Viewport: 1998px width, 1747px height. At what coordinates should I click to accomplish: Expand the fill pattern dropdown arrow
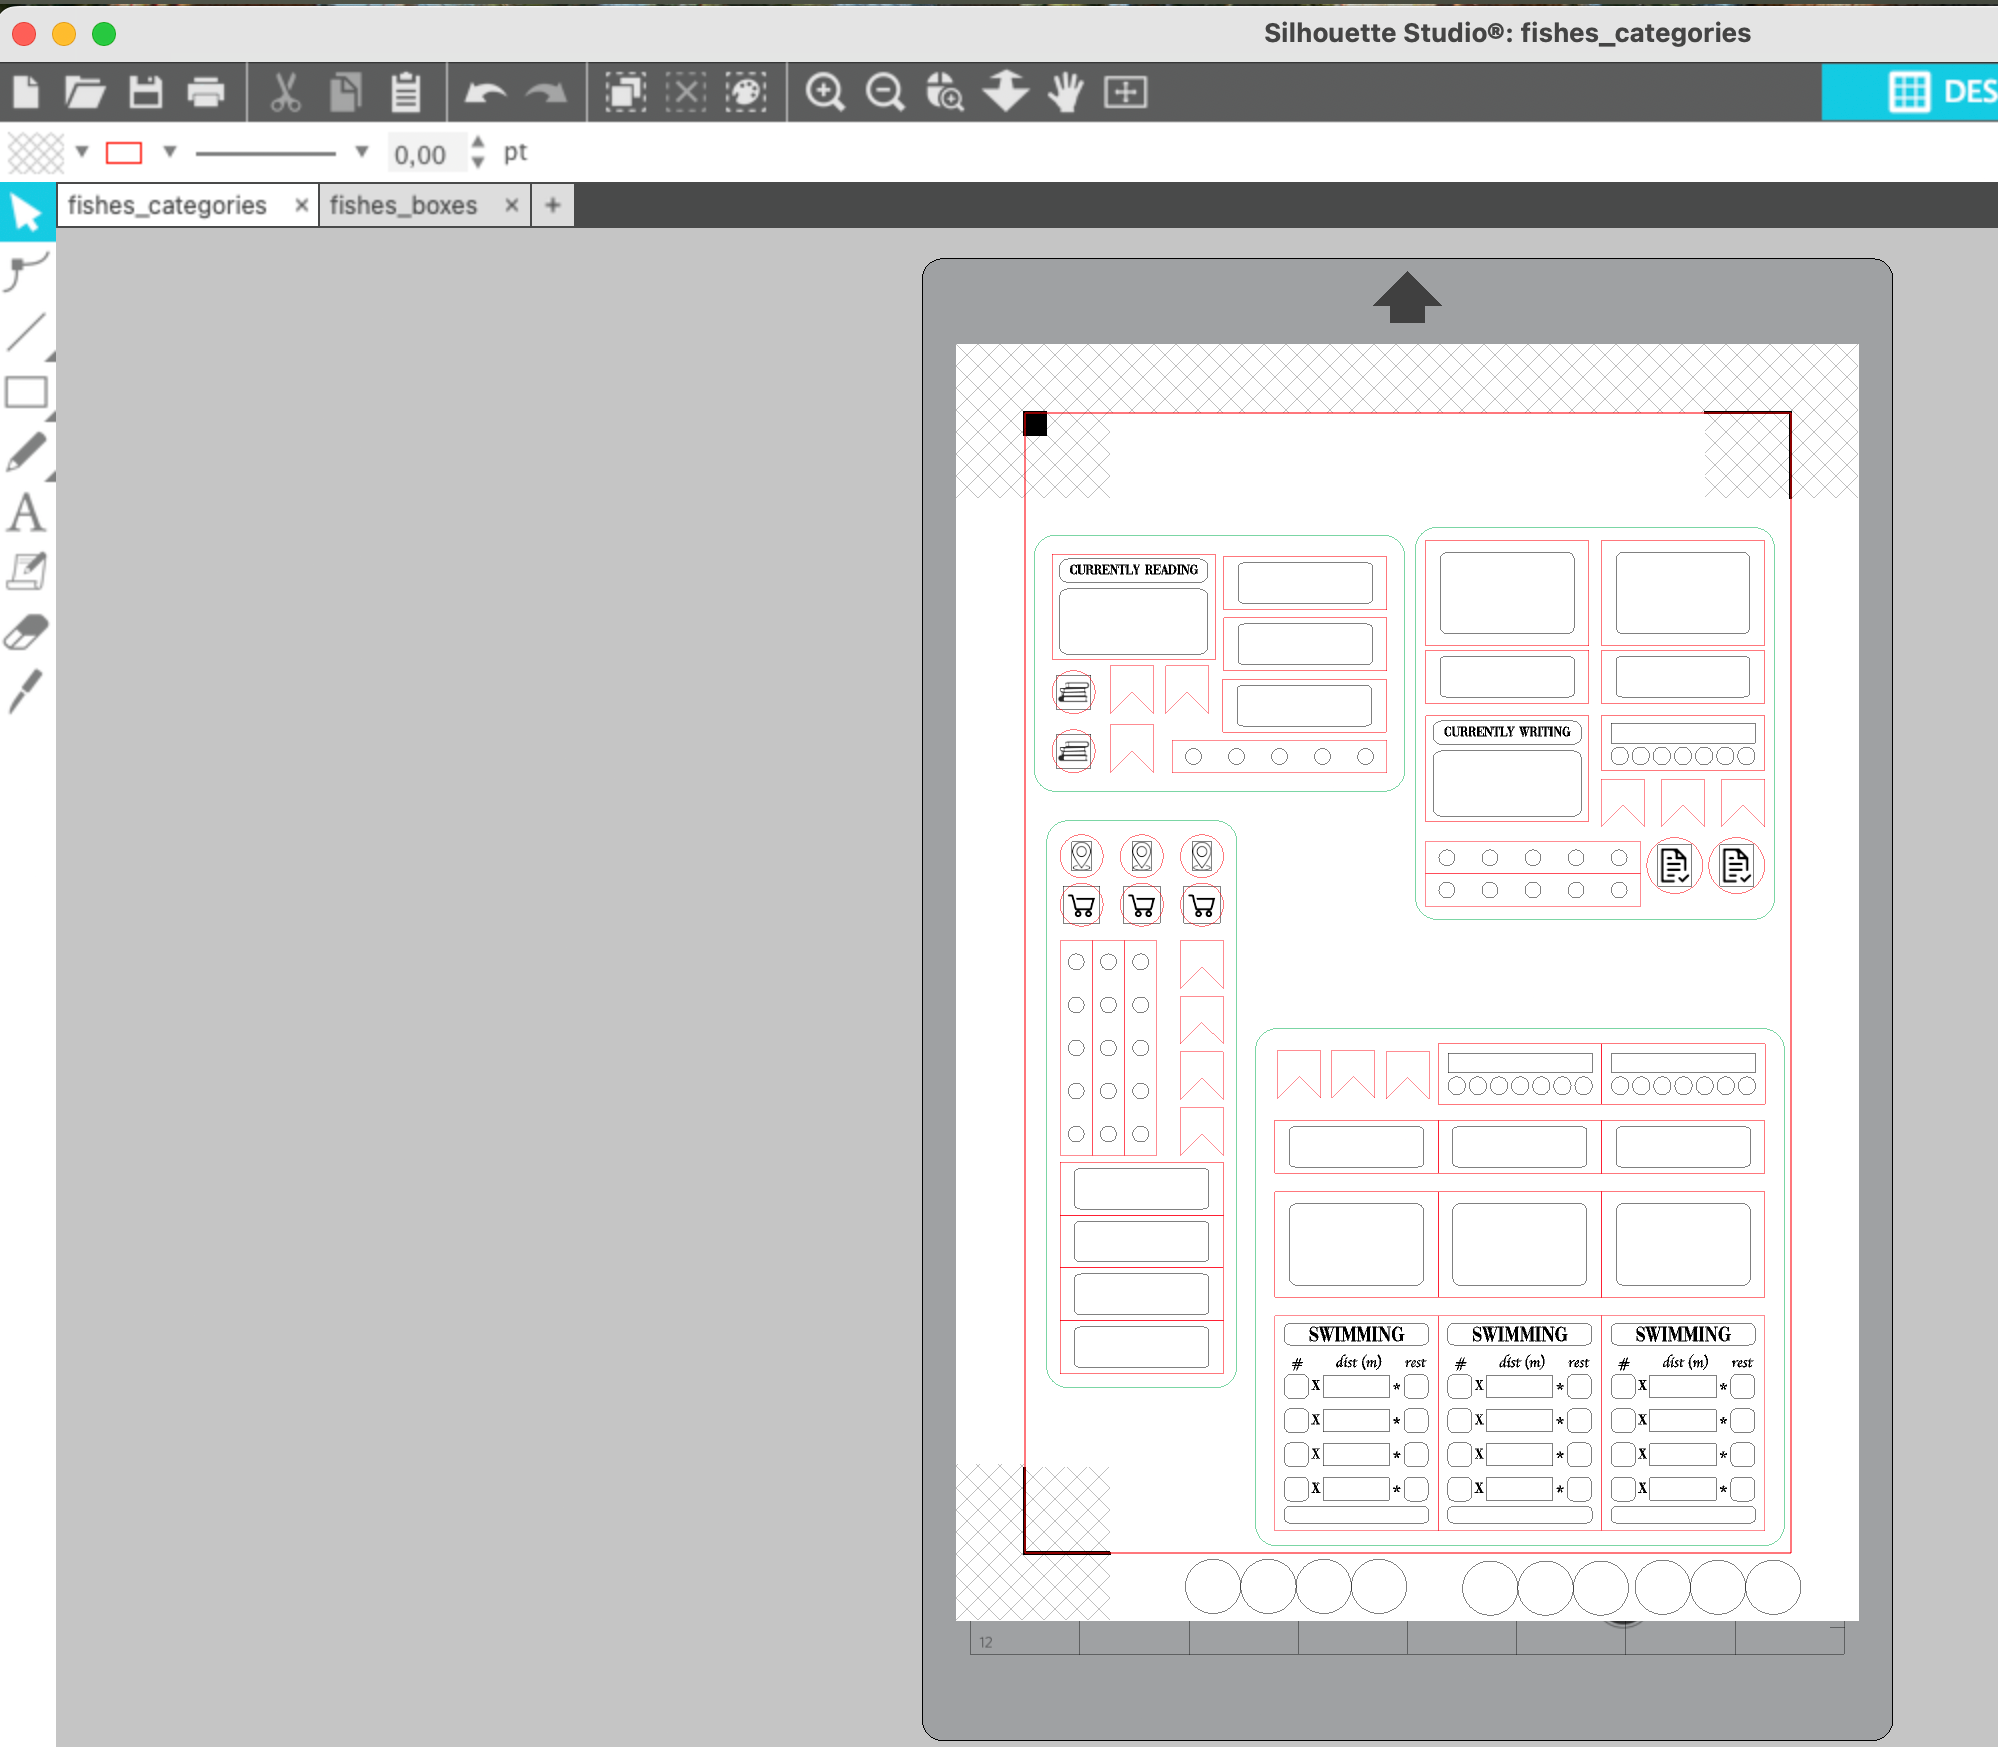82,152
